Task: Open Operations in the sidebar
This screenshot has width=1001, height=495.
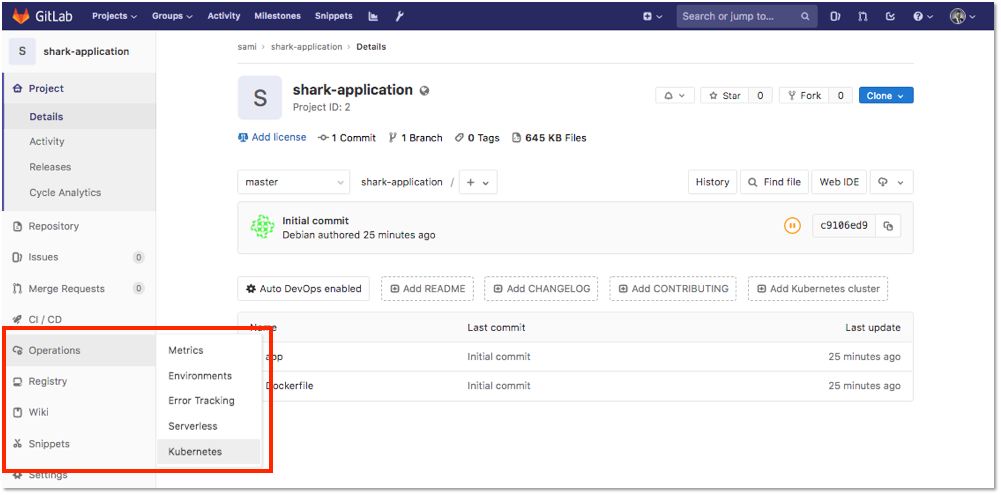Action: tap(79, 350)
